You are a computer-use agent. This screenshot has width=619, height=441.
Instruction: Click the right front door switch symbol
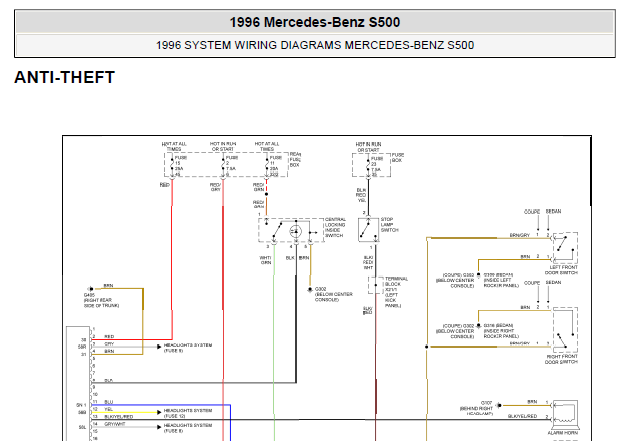point(565,330)
